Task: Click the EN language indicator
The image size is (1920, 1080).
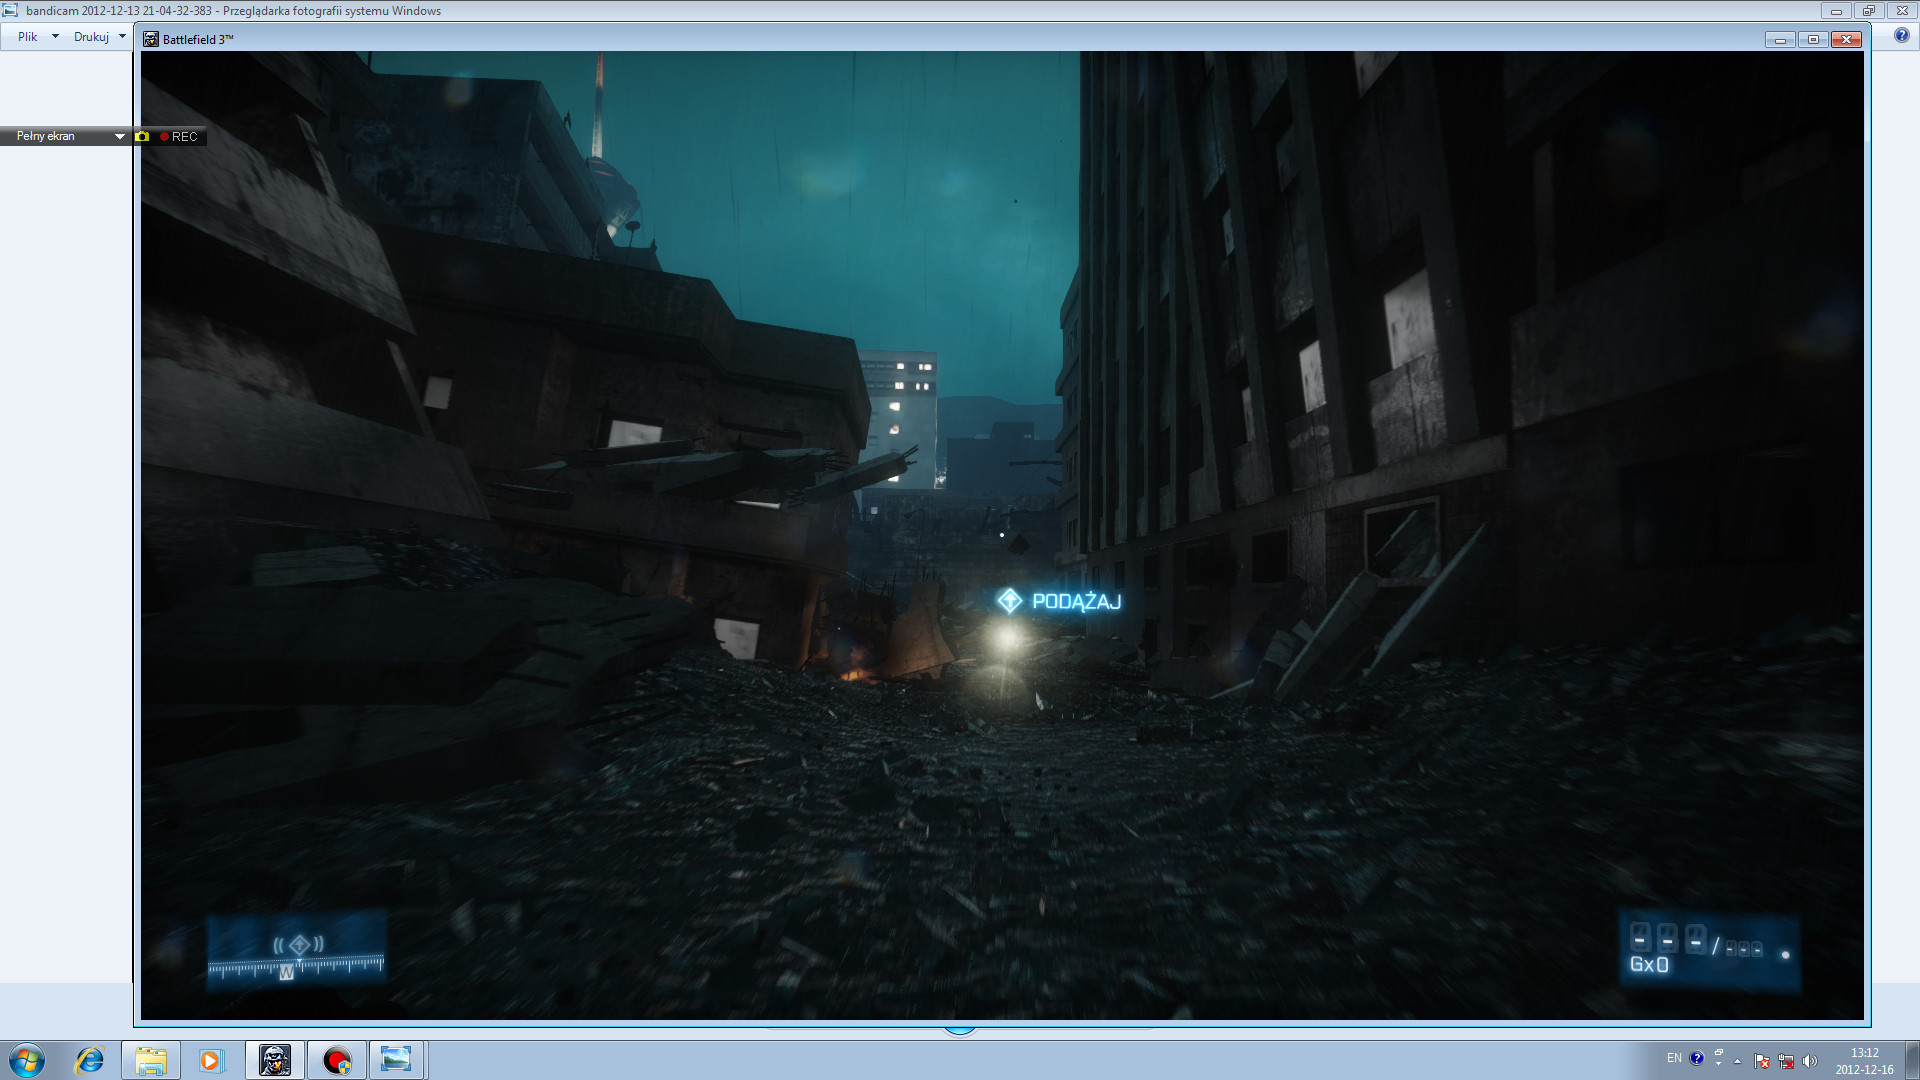Action: 1674,1058
